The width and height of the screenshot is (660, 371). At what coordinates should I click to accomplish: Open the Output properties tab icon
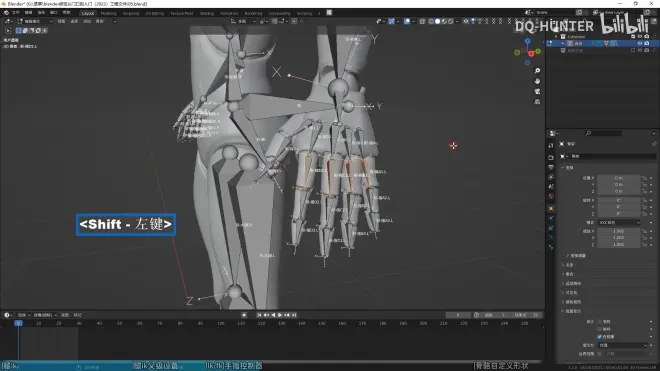point(551,167)
